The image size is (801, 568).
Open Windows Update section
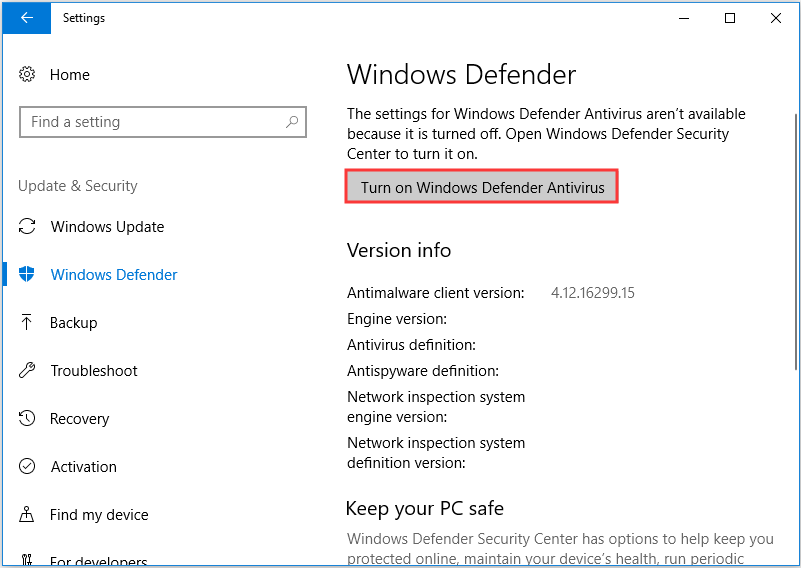(107, 227)
